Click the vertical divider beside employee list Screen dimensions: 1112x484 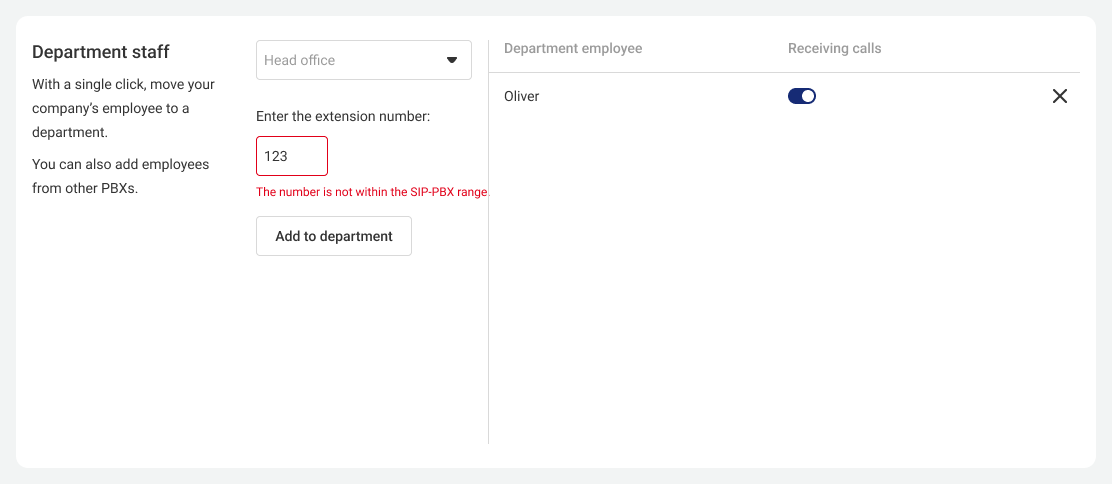[489, 242]
